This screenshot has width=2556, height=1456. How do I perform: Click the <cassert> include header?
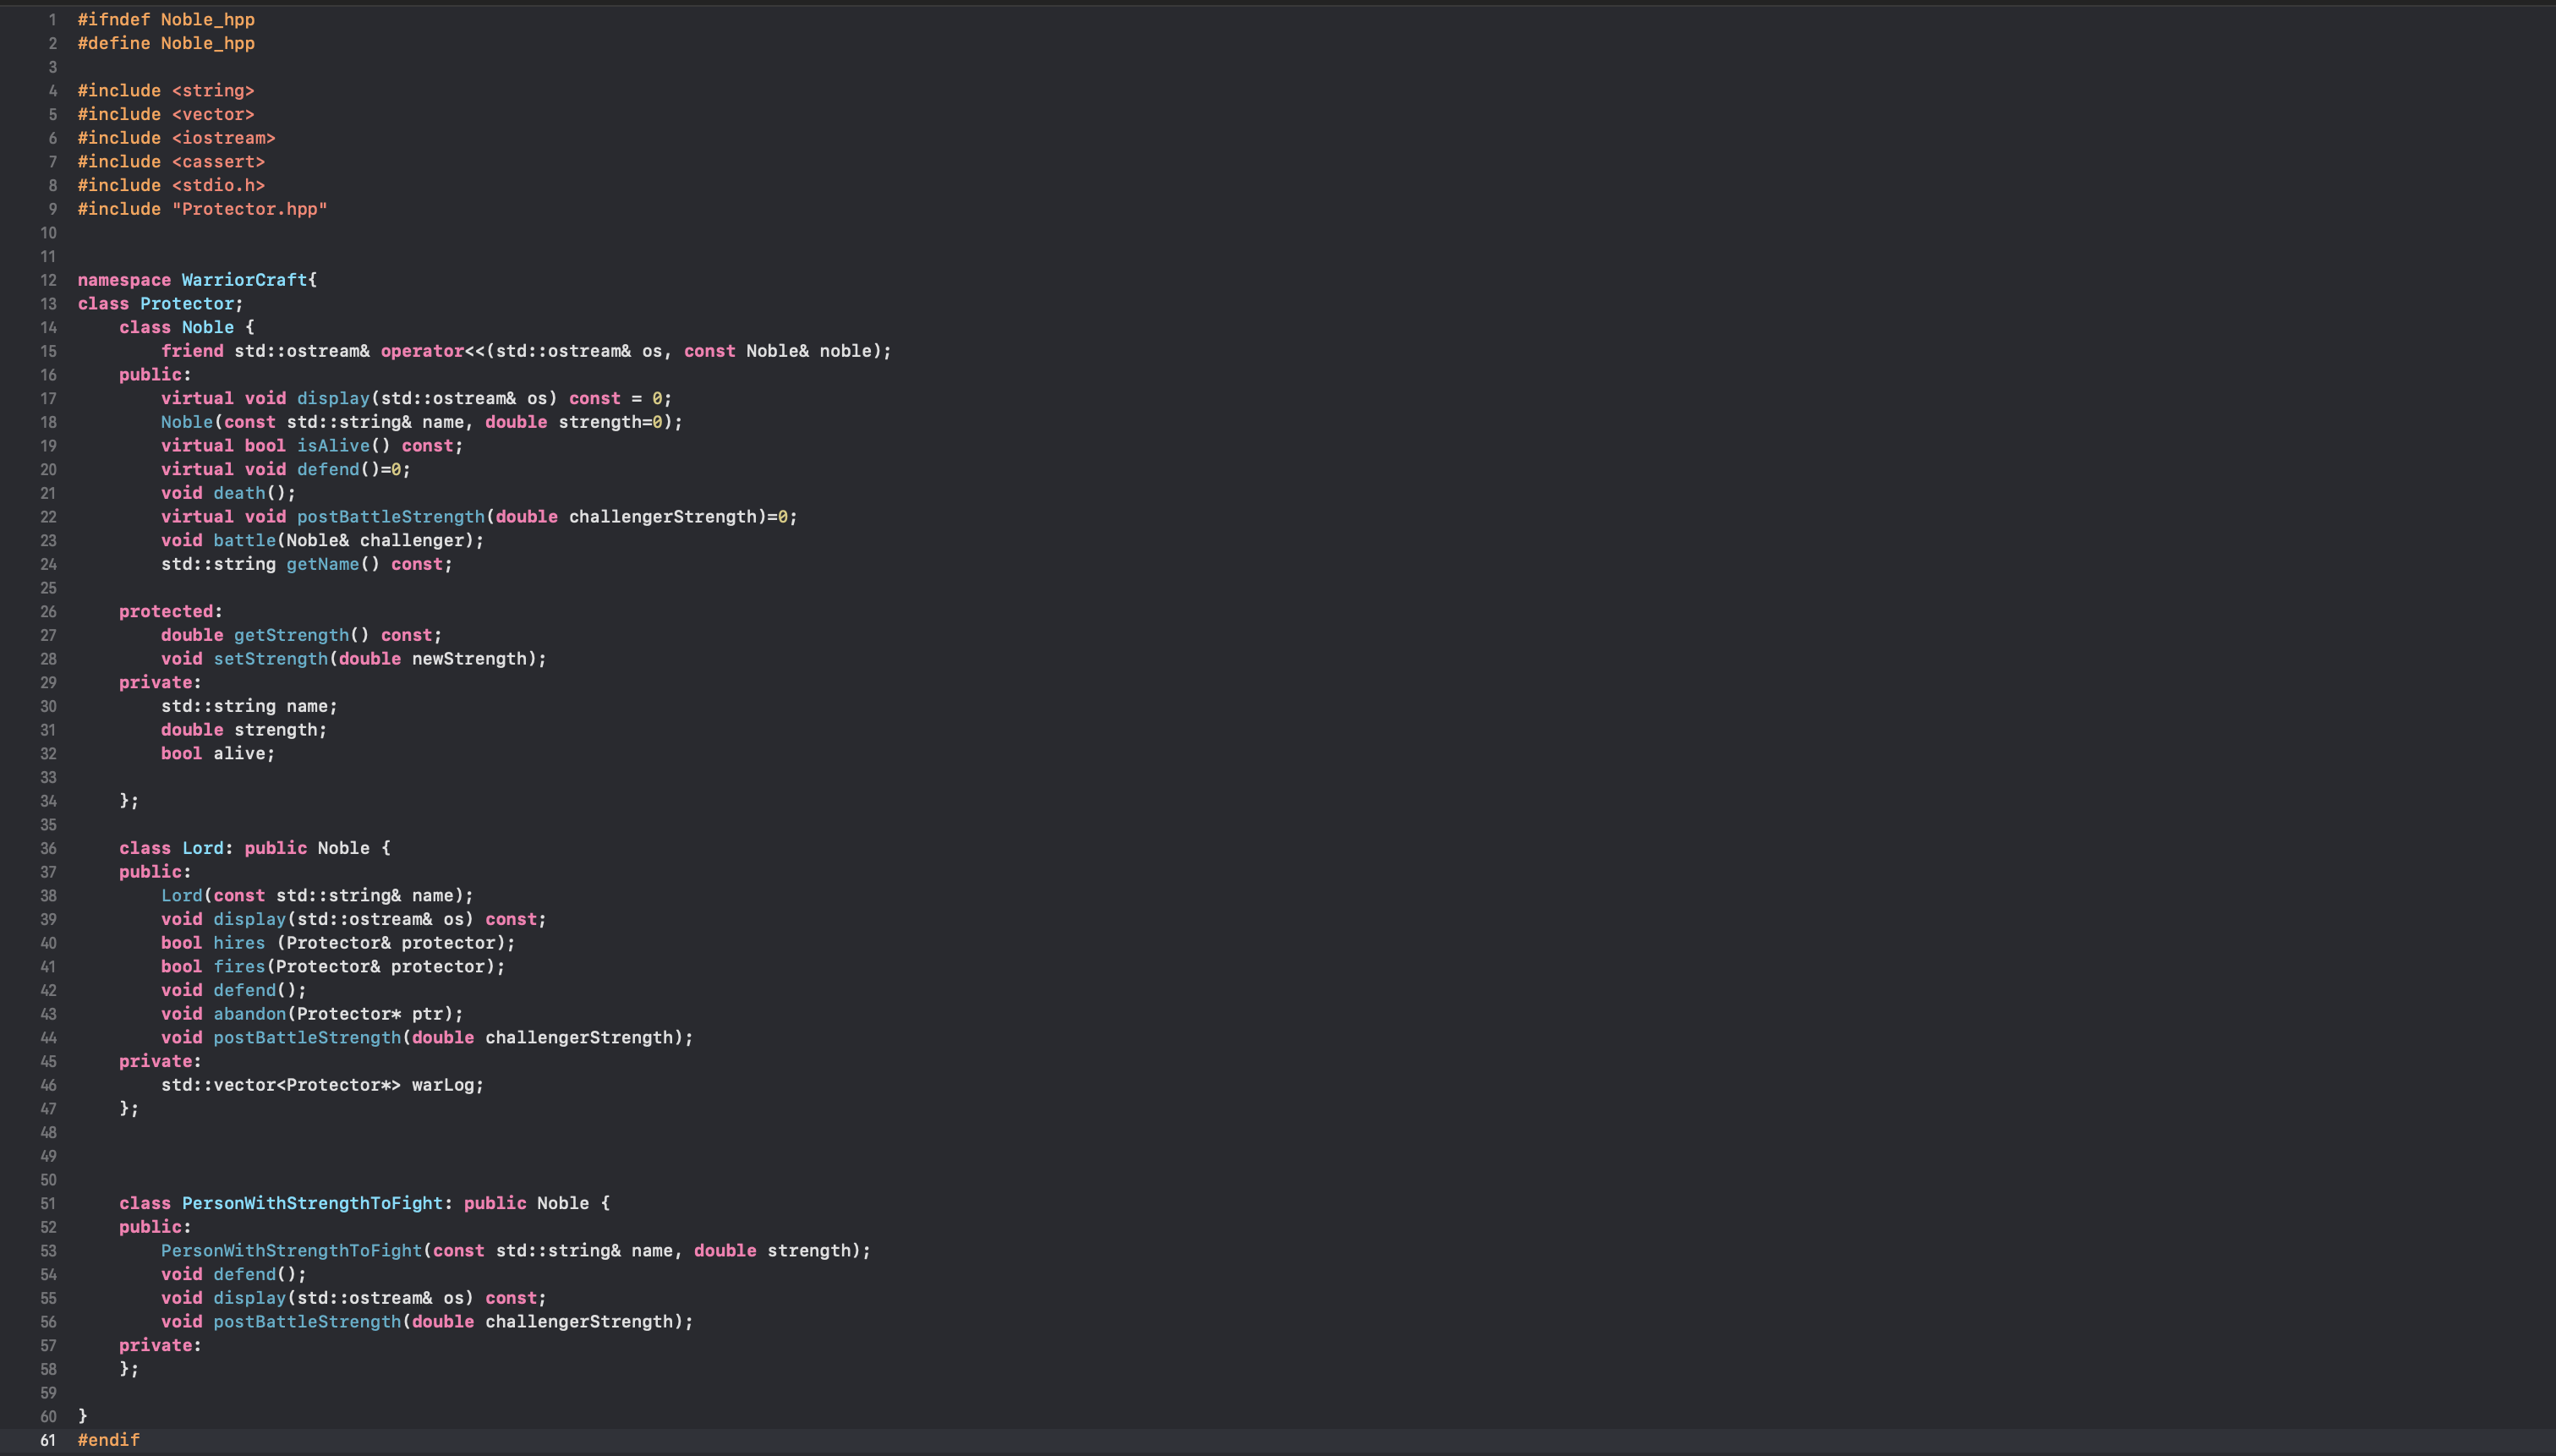218,162
